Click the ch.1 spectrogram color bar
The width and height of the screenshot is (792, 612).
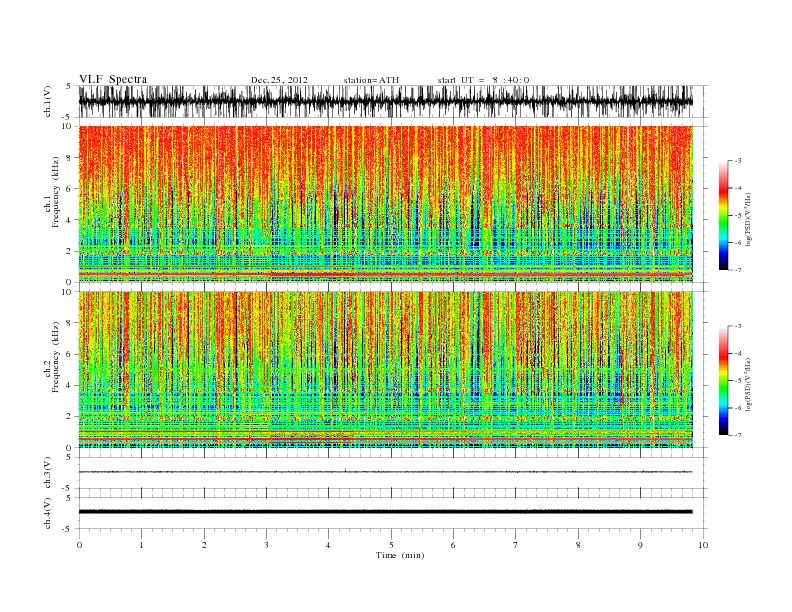coord(723,215)
